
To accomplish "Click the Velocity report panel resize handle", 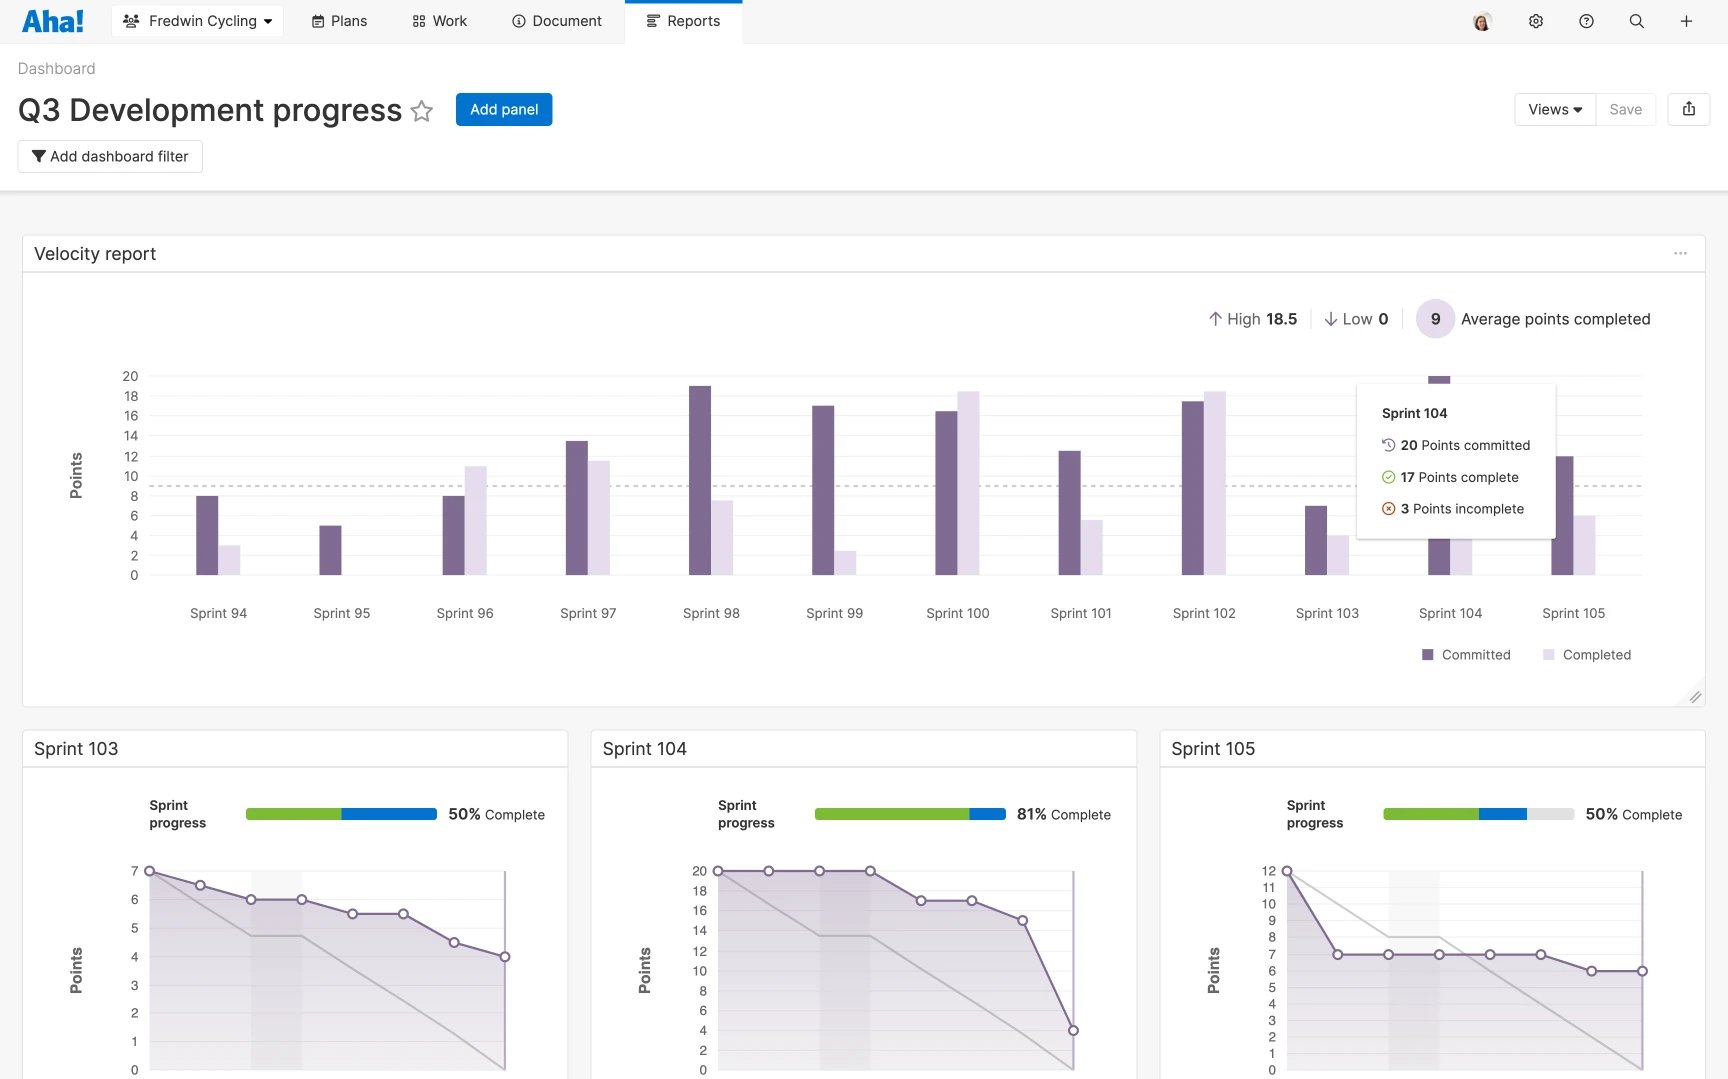I will pos(1695,697).
